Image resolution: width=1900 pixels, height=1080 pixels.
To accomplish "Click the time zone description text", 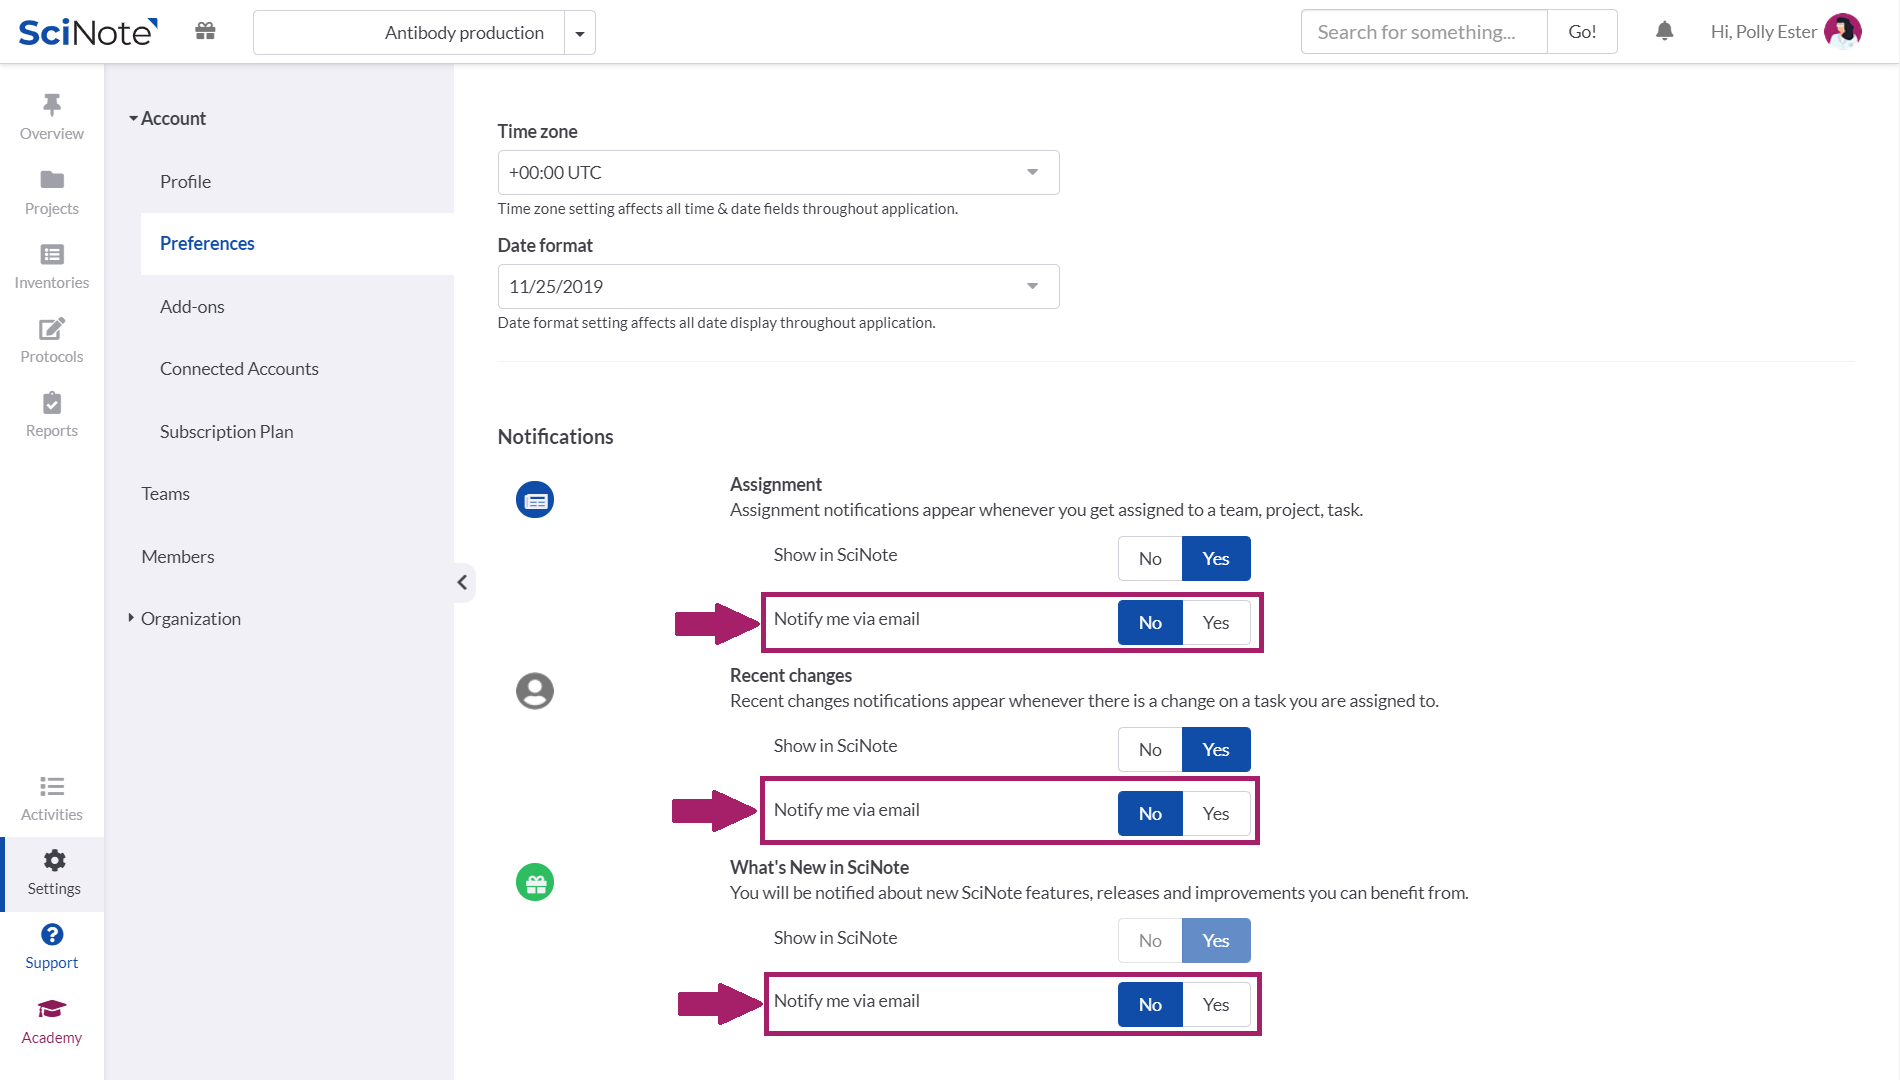I will (x=727, y=208).
